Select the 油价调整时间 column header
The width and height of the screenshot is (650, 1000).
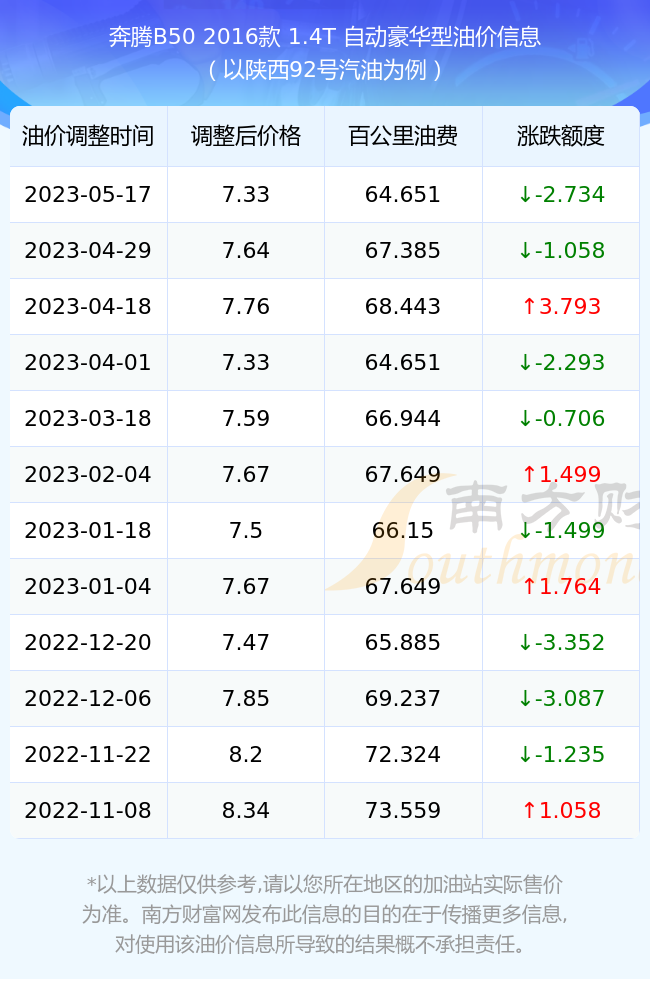(88, 136)
